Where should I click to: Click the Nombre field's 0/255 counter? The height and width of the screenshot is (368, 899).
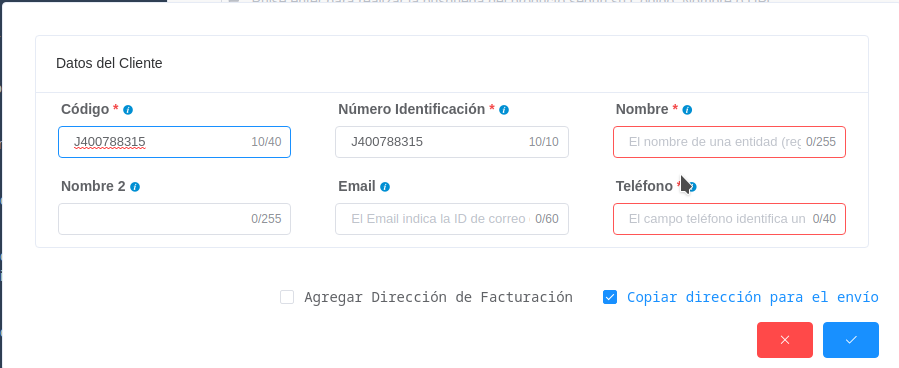pos(821,142)
